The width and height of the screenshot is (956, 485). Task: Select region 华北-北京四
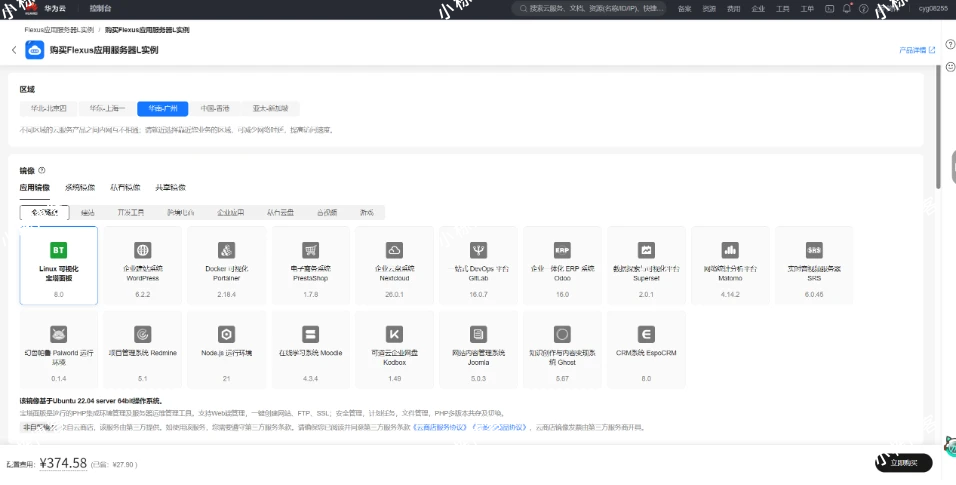[49, 109]
